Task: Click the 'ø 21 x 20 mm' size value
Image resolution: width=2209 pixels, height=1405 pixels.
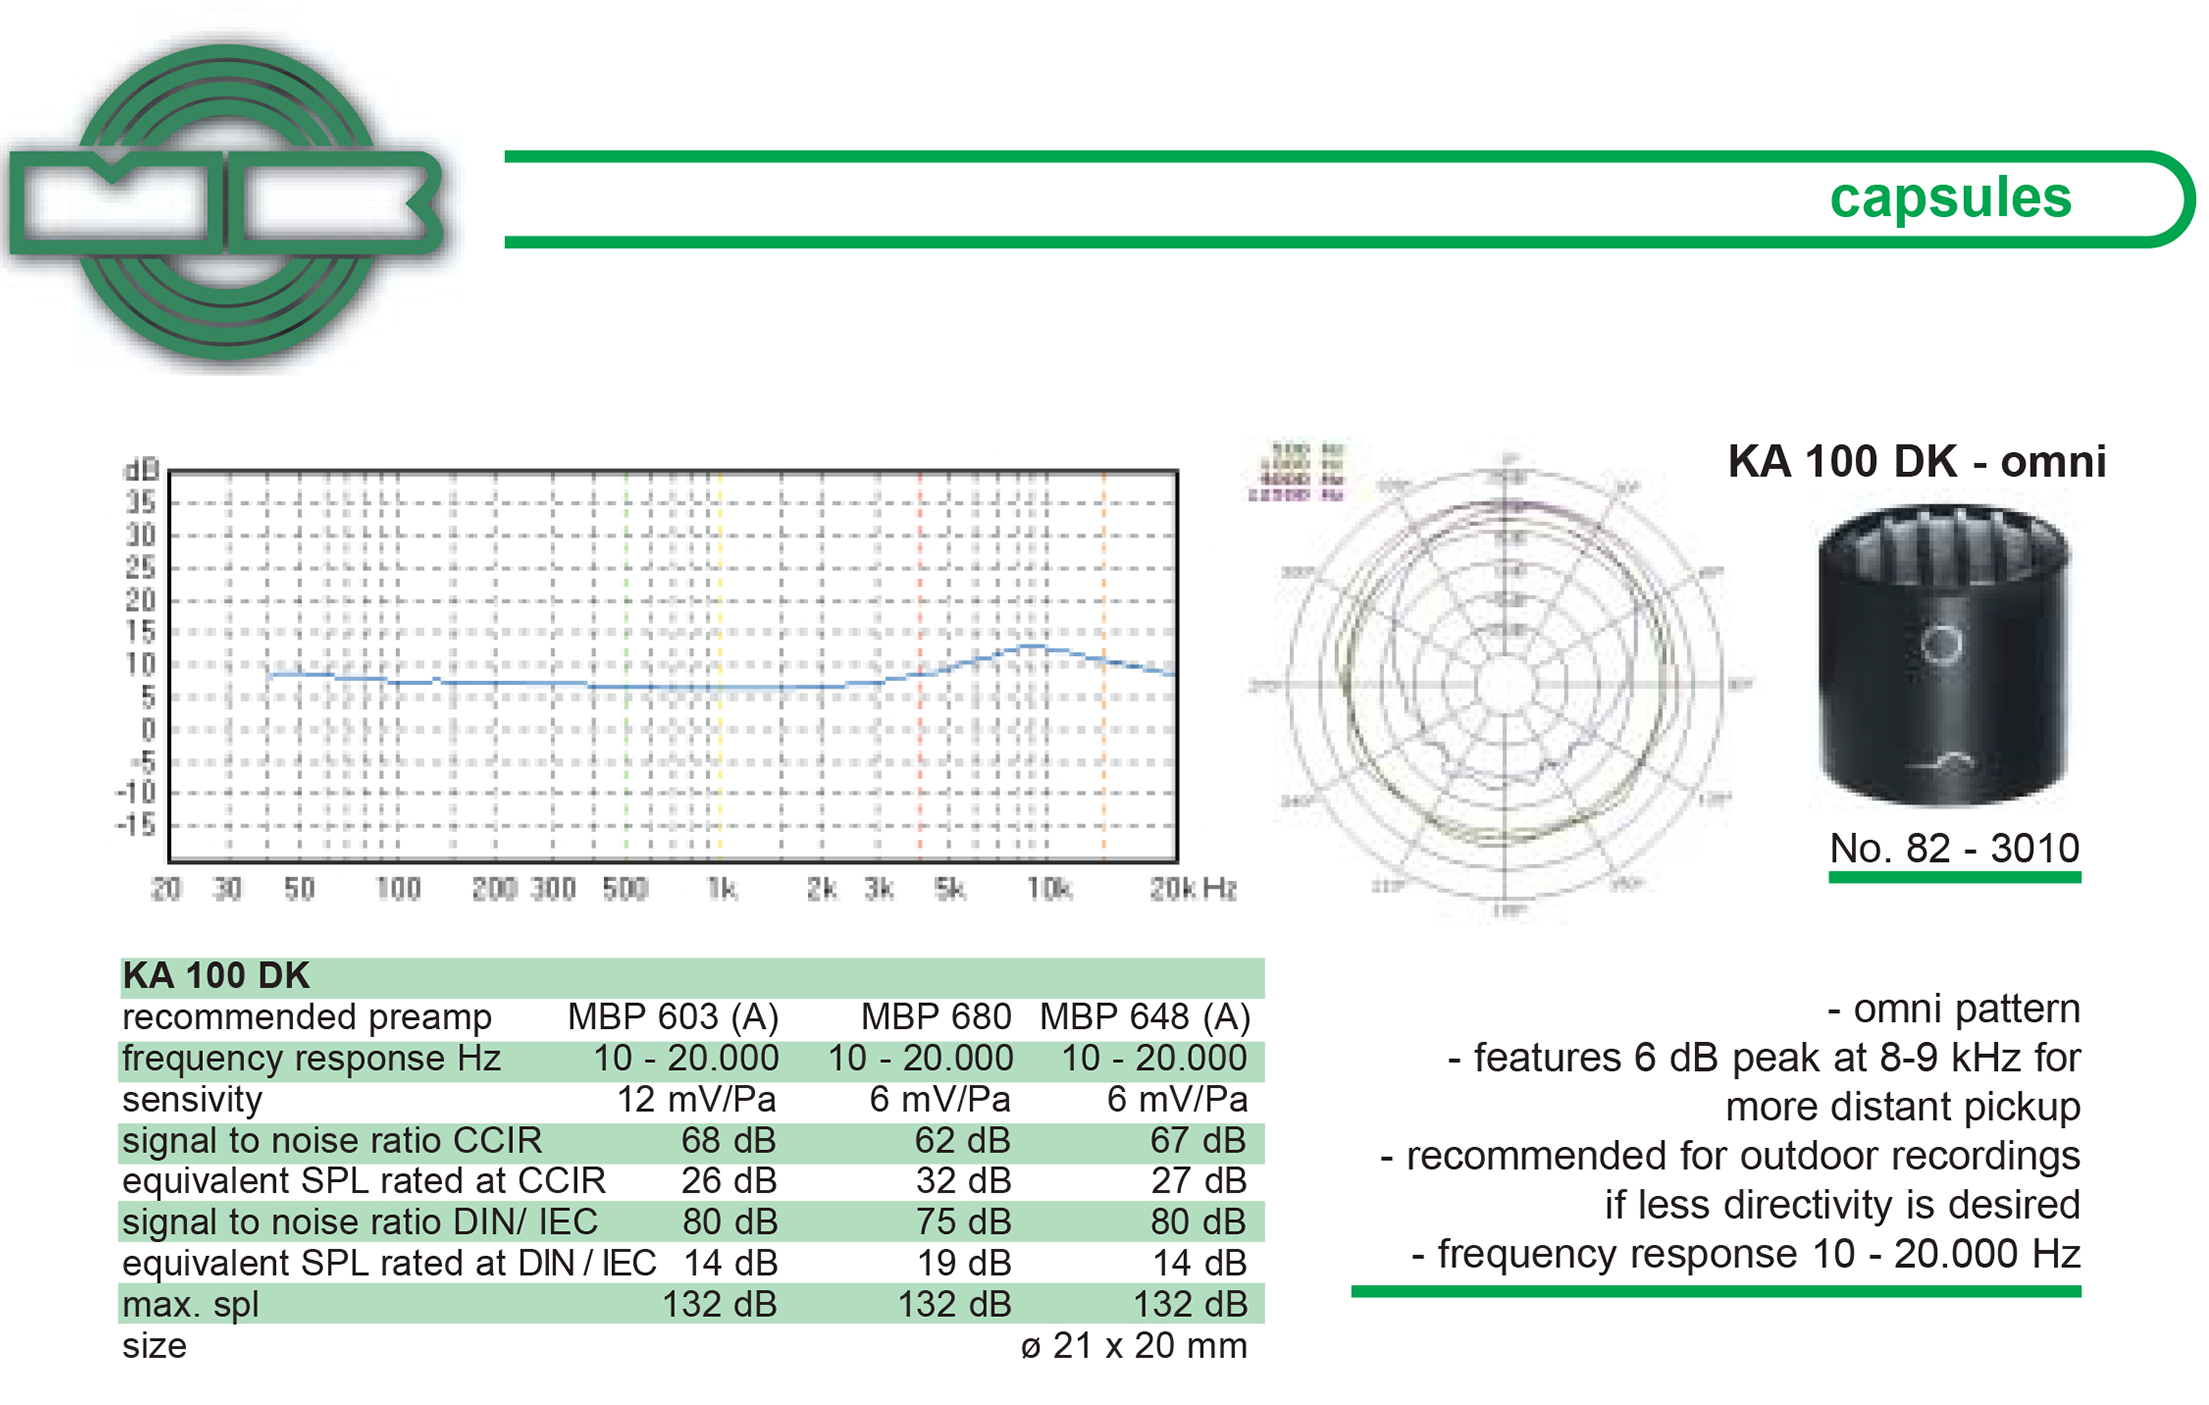Action: tap(1134, 1346)
